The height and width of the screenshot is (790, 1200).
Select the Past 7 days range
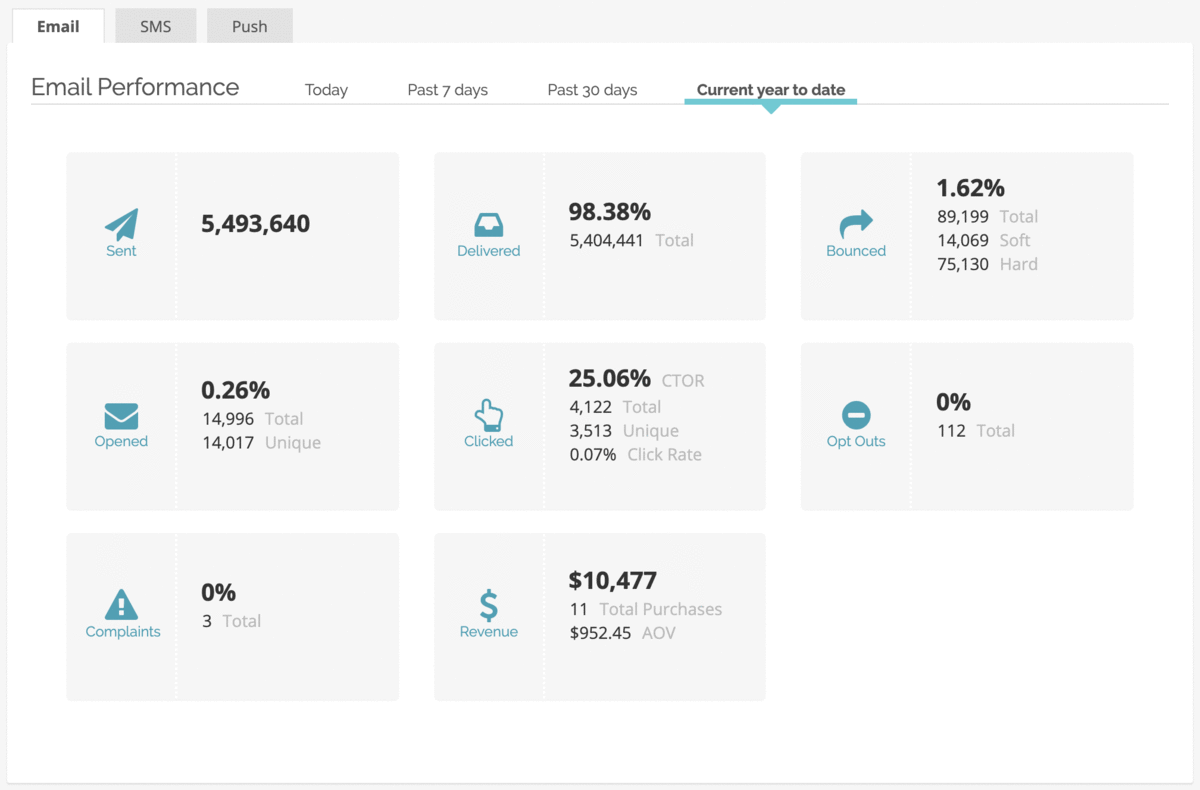point(447,90)
